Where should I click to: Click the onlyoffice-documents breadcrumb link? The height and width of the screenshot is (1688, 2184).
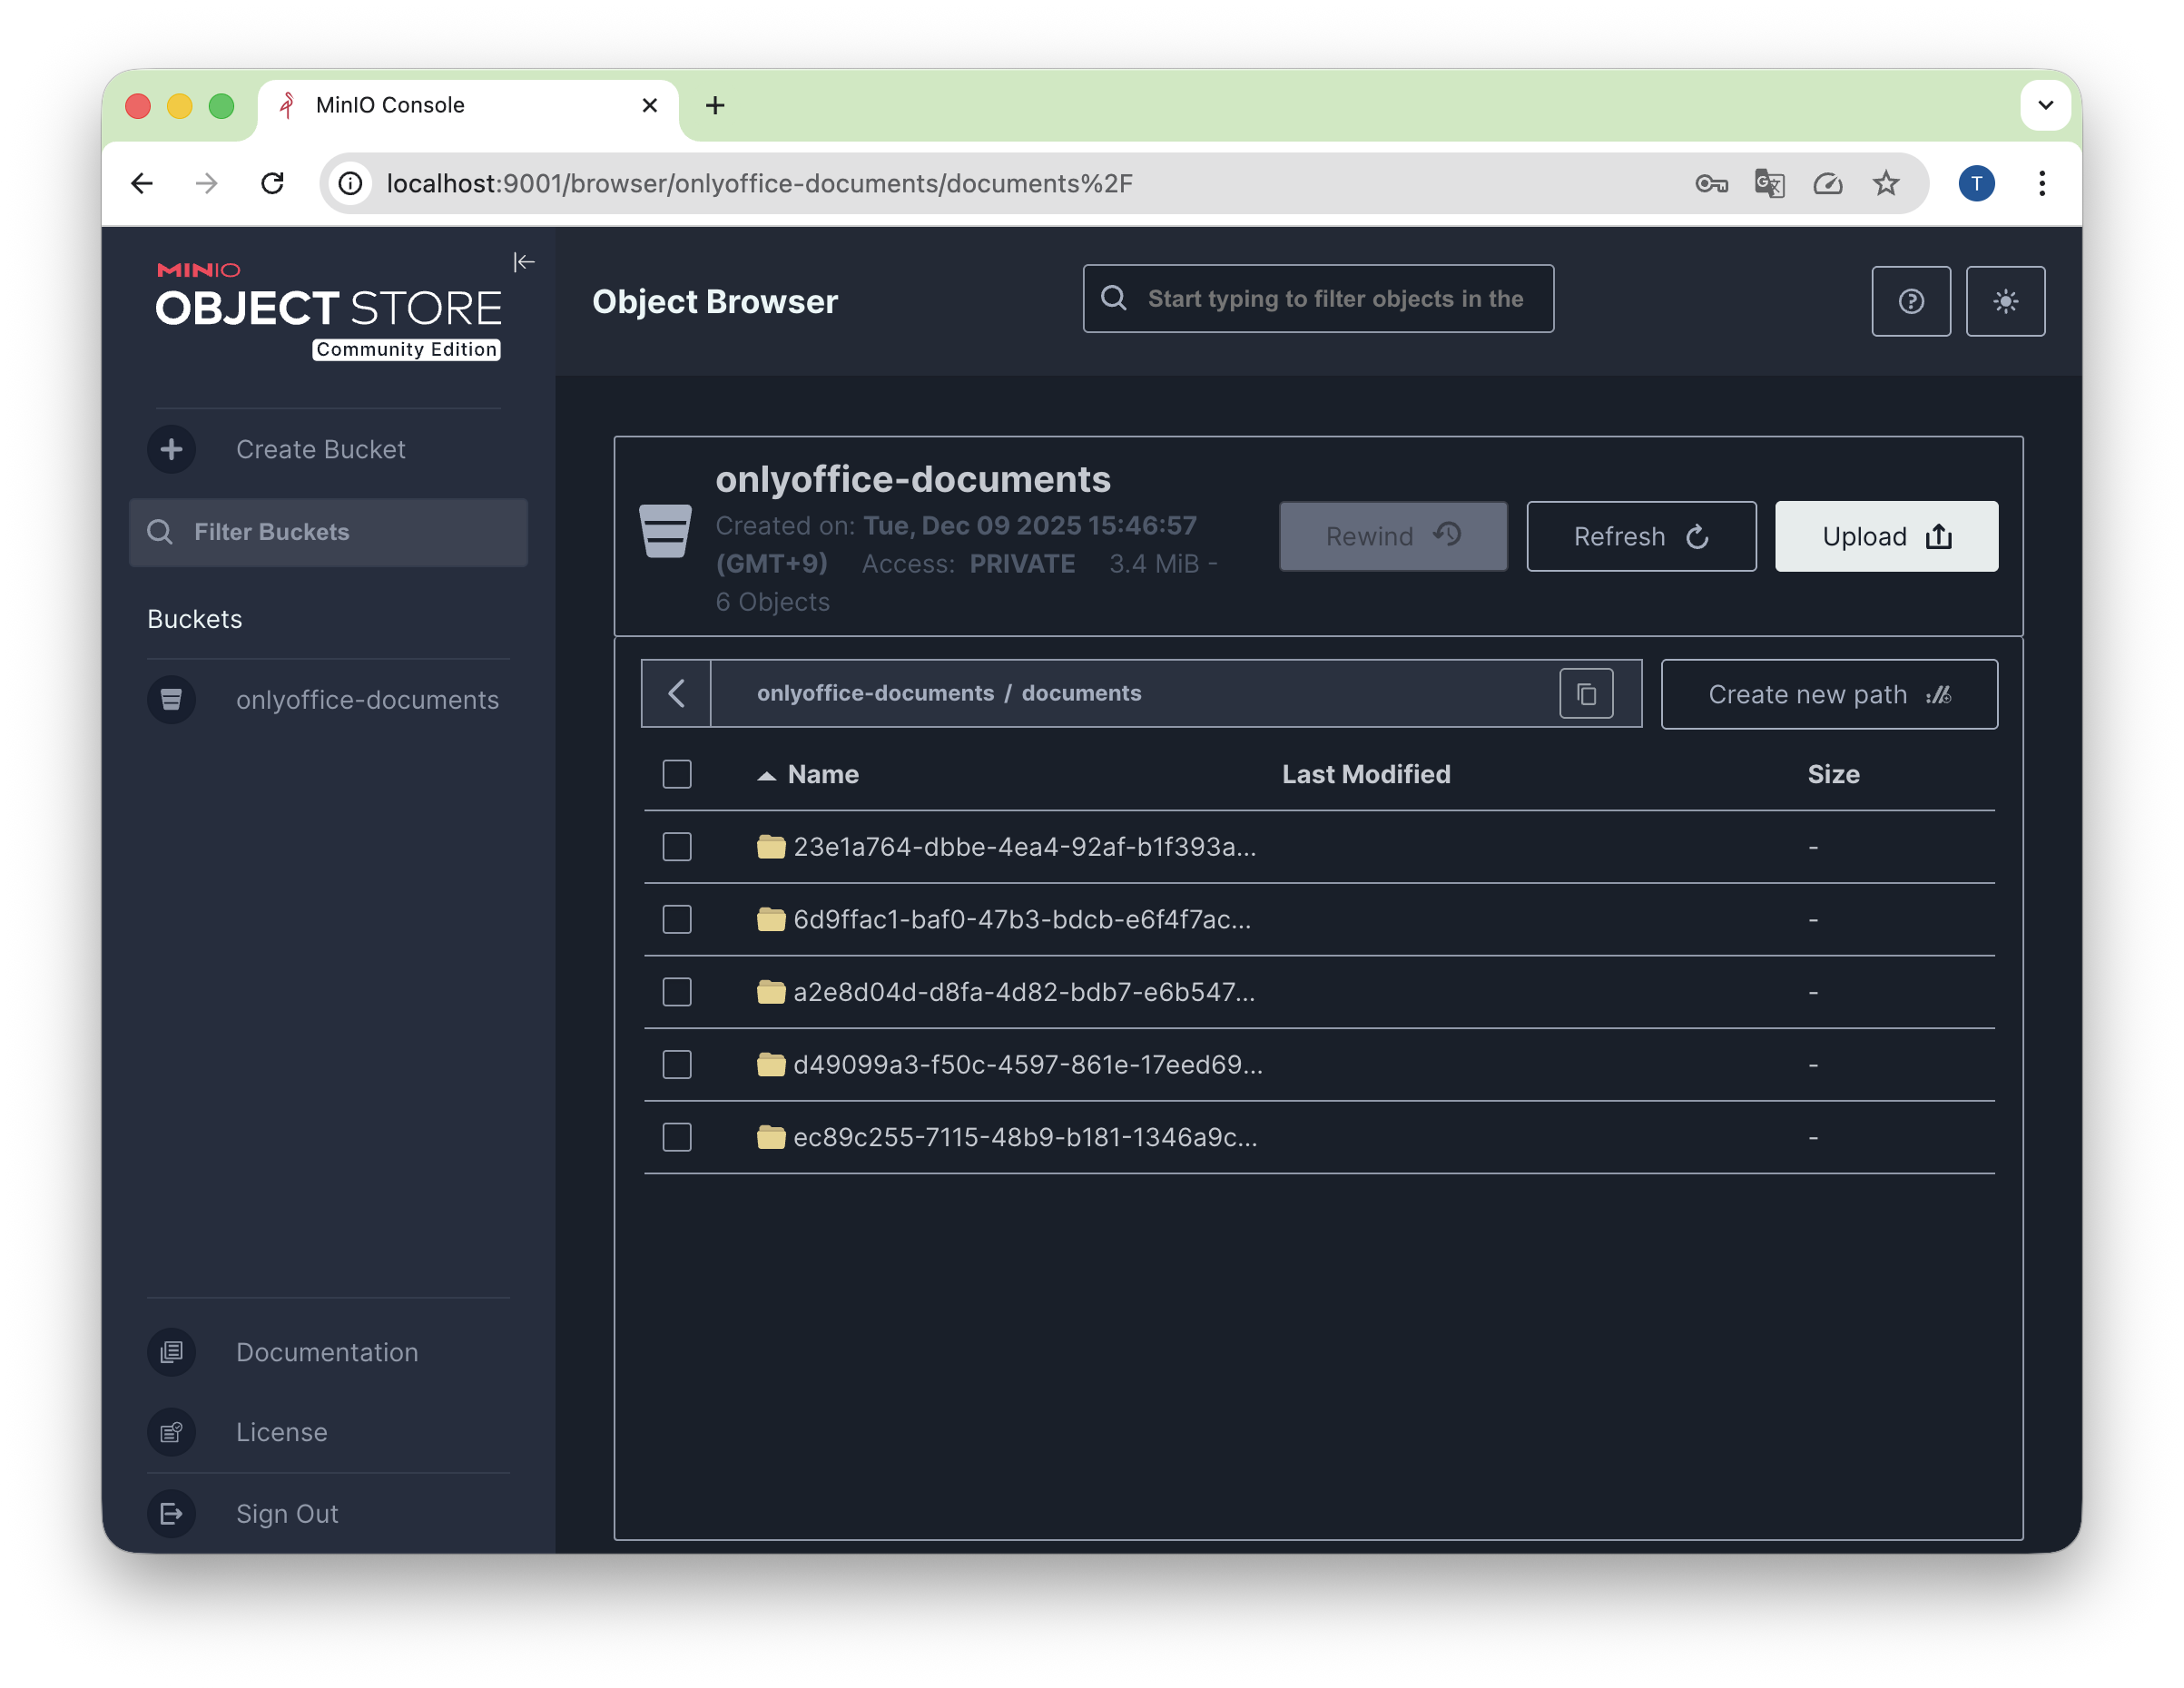point(875,693)
